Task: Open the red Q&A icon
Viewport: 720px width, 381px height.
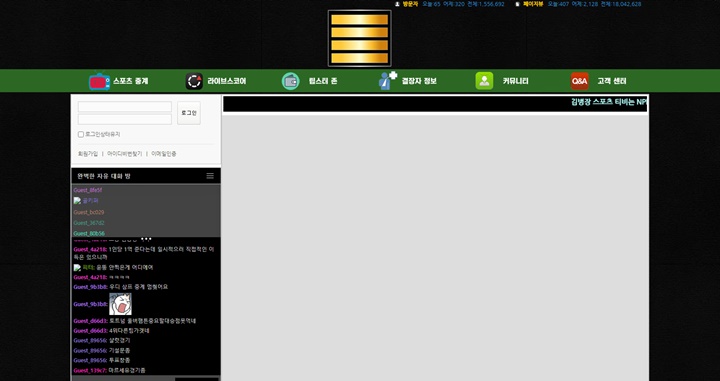Action: tap(579, 81)
